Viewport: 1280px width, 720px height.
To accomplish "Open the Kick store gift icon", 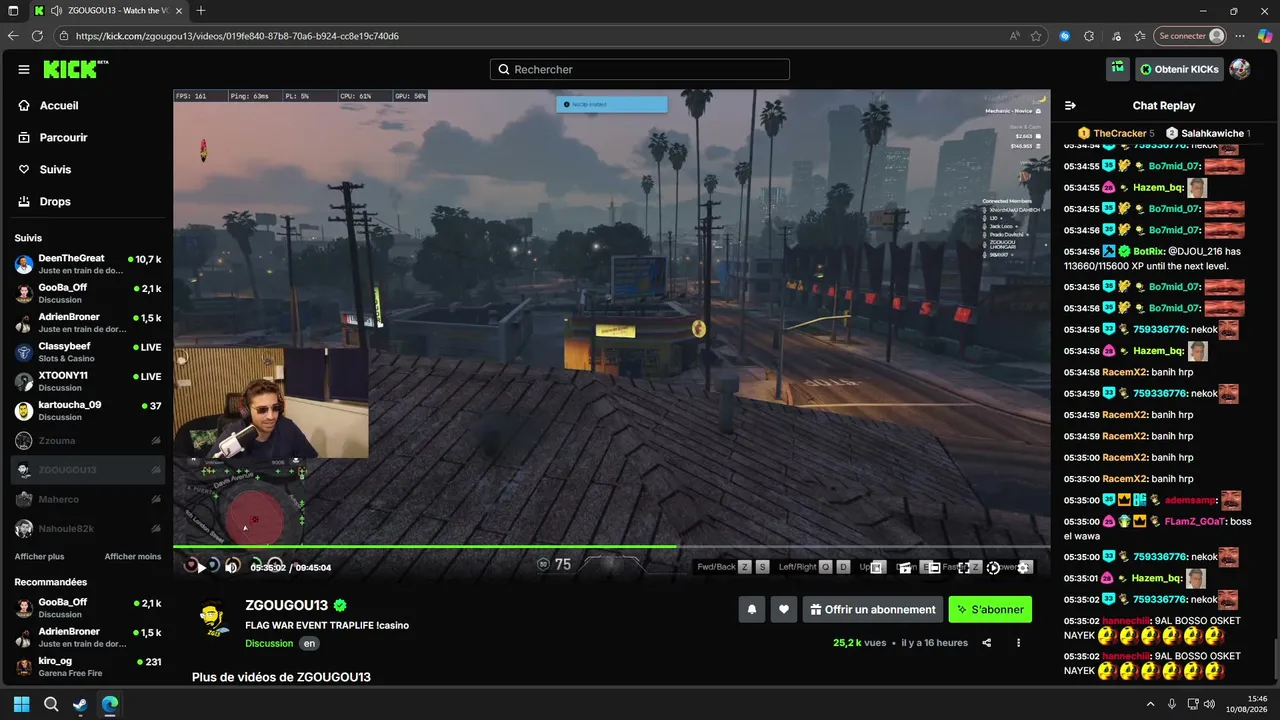I will [x=1118, y=69].
